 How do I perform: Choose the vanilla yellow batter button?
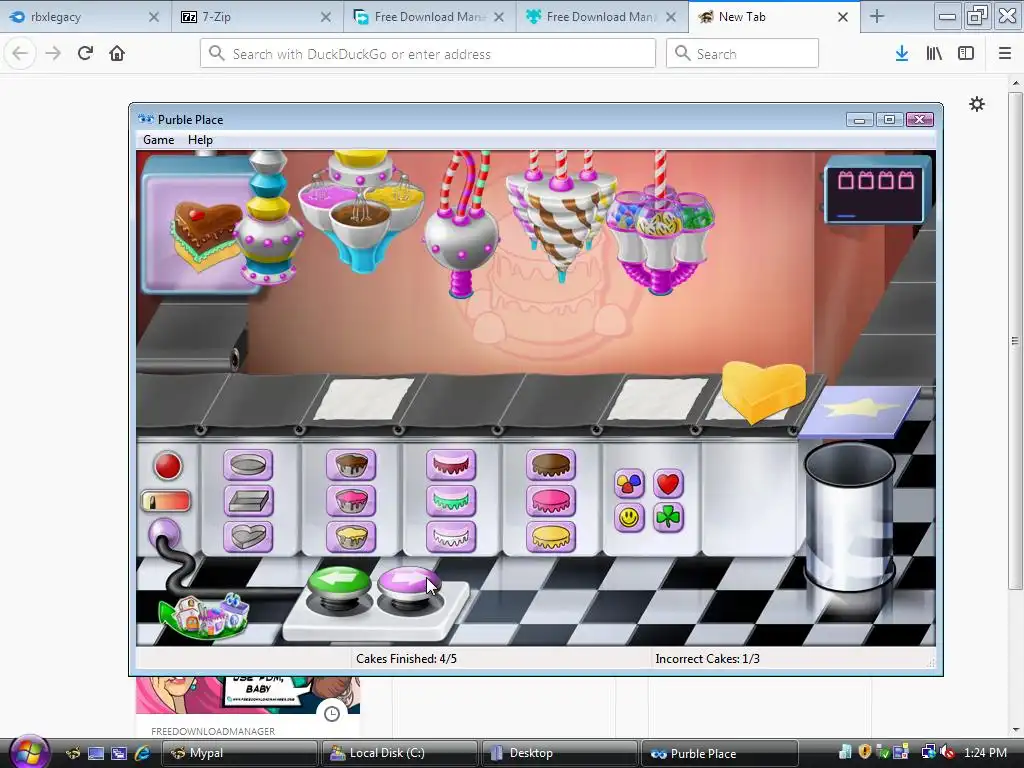click(351, 537)
